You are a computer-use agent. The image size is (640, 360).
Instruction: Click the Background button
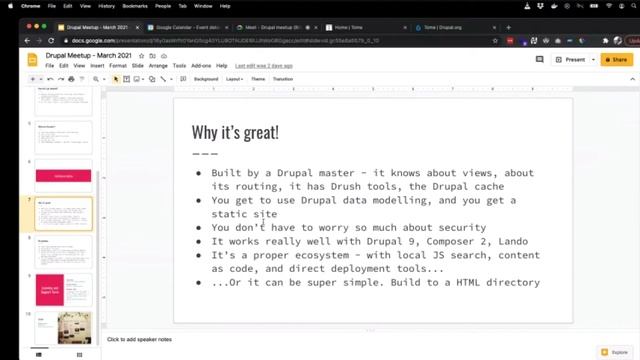206,79
